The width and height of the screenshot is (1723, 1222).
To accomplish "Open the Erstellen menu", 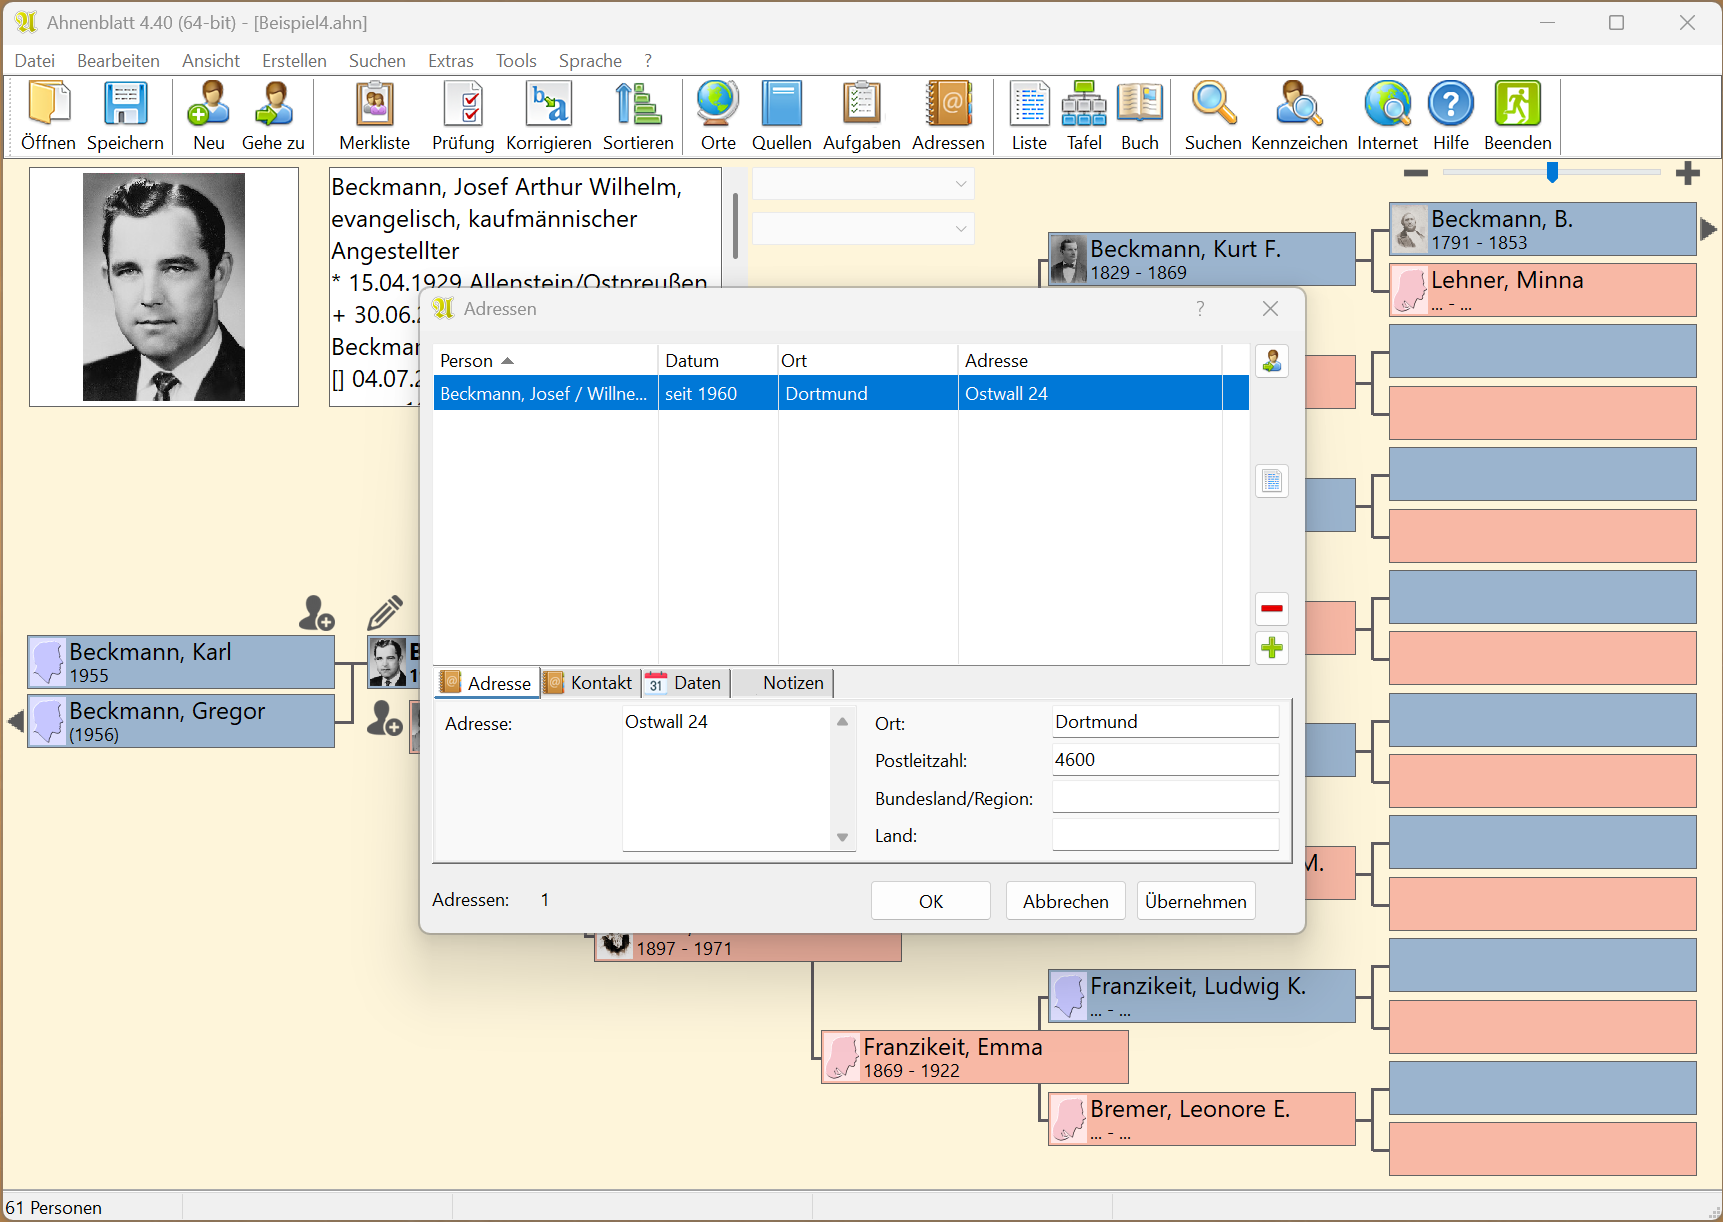I will click(294, 61).
